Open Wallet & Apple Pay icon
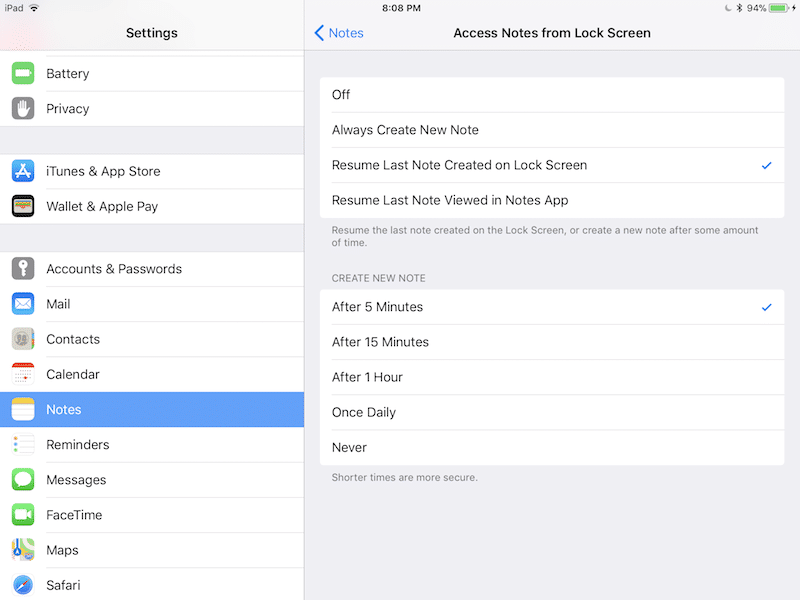The image size is (800, 600). [23, 206]
